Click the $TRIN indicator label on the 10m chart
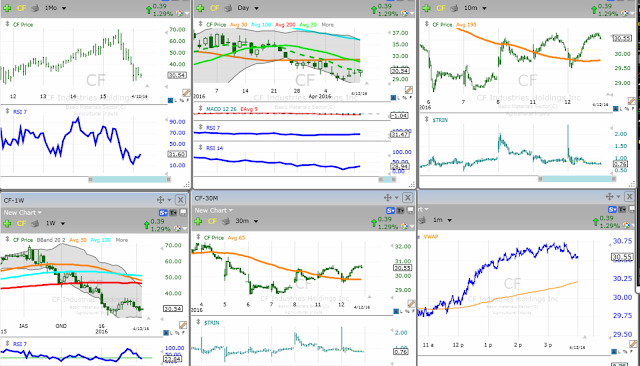Screen dimensions: 640x366 point(440,120)
